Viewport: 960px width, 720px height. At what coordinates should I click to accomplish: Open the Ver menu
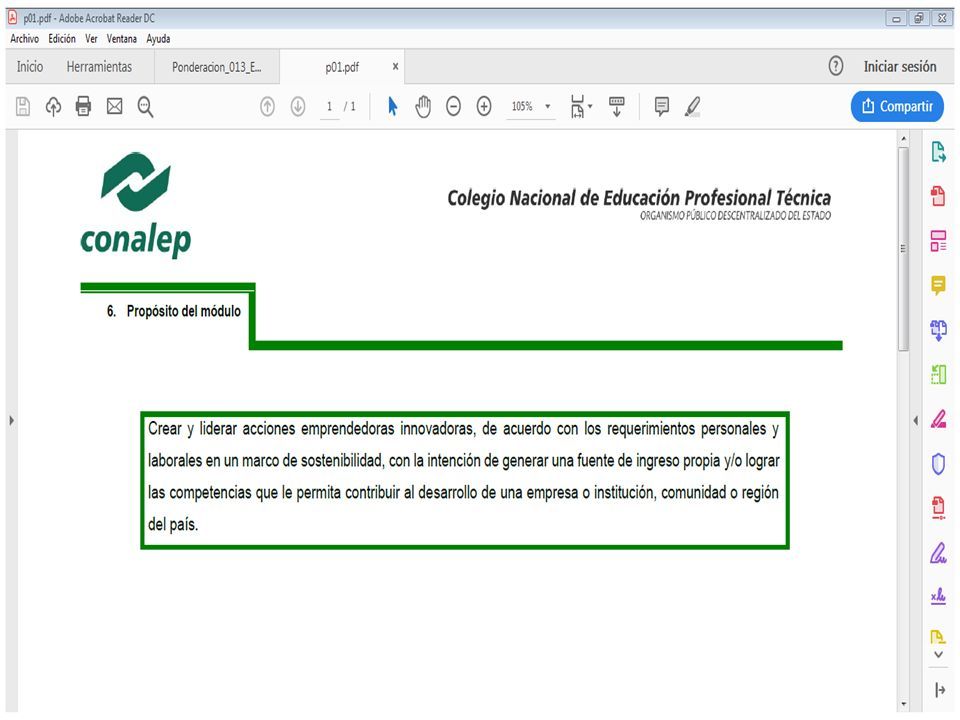pos(91,39)
